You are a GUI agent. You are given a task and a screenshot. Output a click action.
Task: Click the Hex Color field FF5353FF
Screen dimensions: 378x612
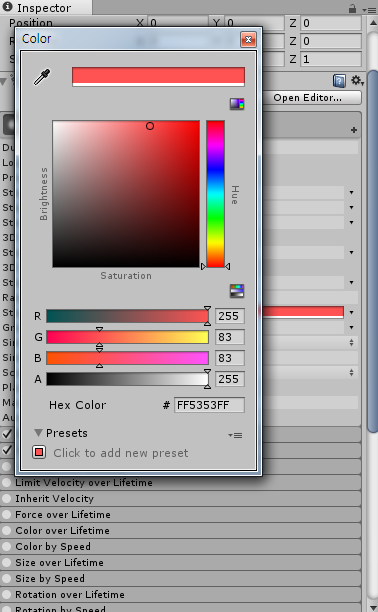coord(209,405)
